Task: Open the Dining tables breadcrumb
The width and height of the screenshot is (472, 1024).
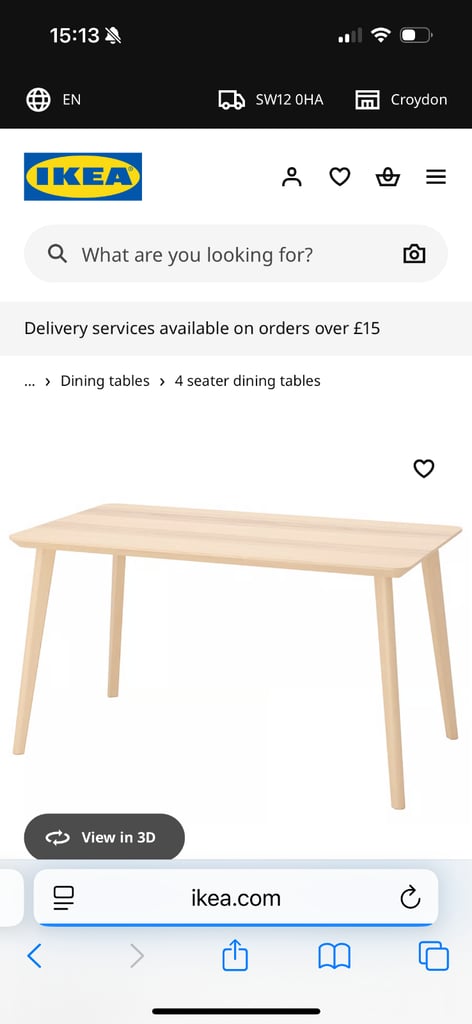Action: click(105, 381)
